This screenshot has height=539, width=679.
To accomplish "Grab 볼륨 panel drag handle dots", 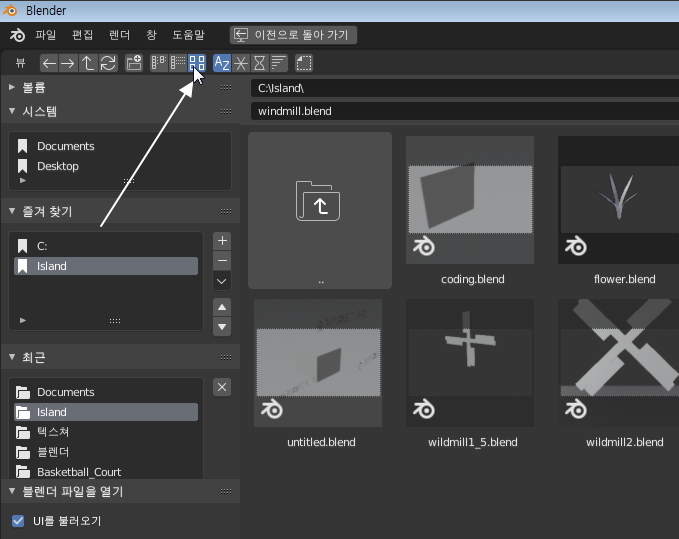I will click(x=226, y=87).
